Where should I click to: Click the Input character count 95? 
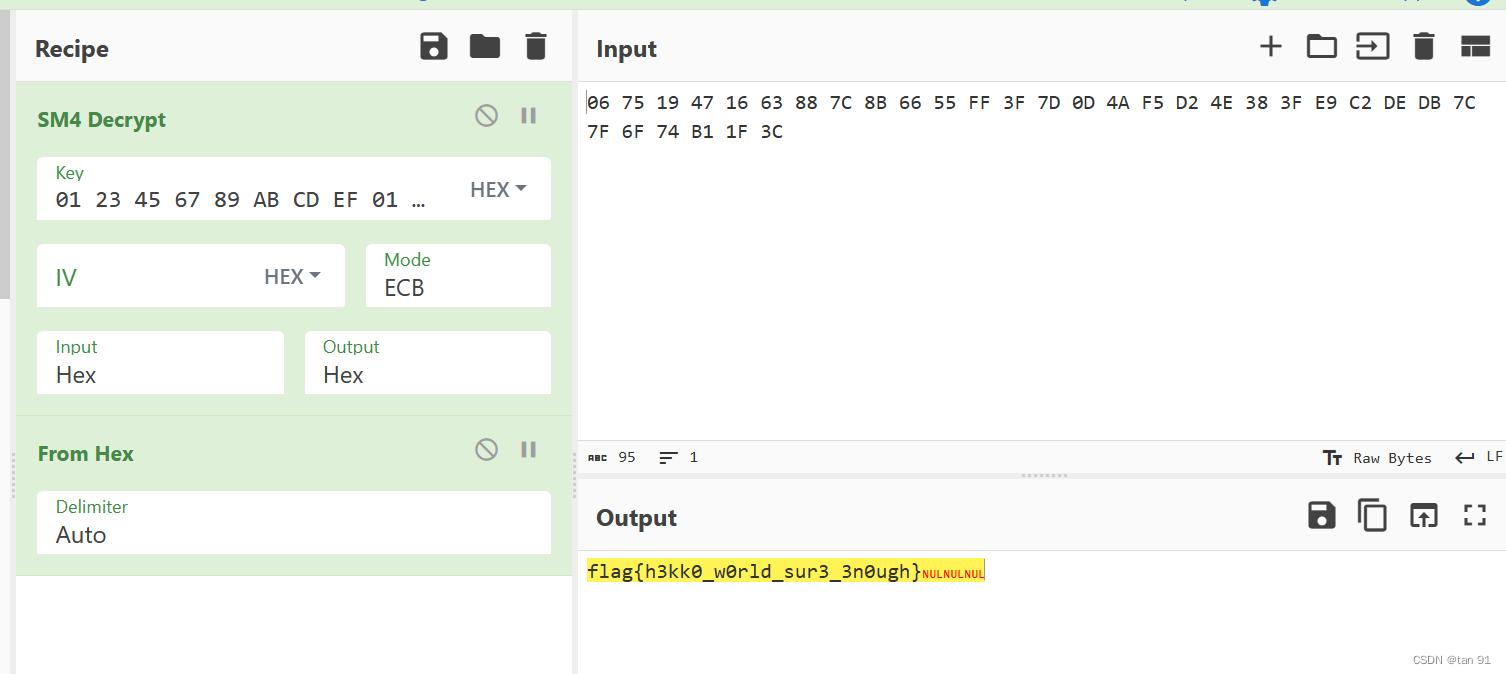pyautogui.click(x=612, y=457)
